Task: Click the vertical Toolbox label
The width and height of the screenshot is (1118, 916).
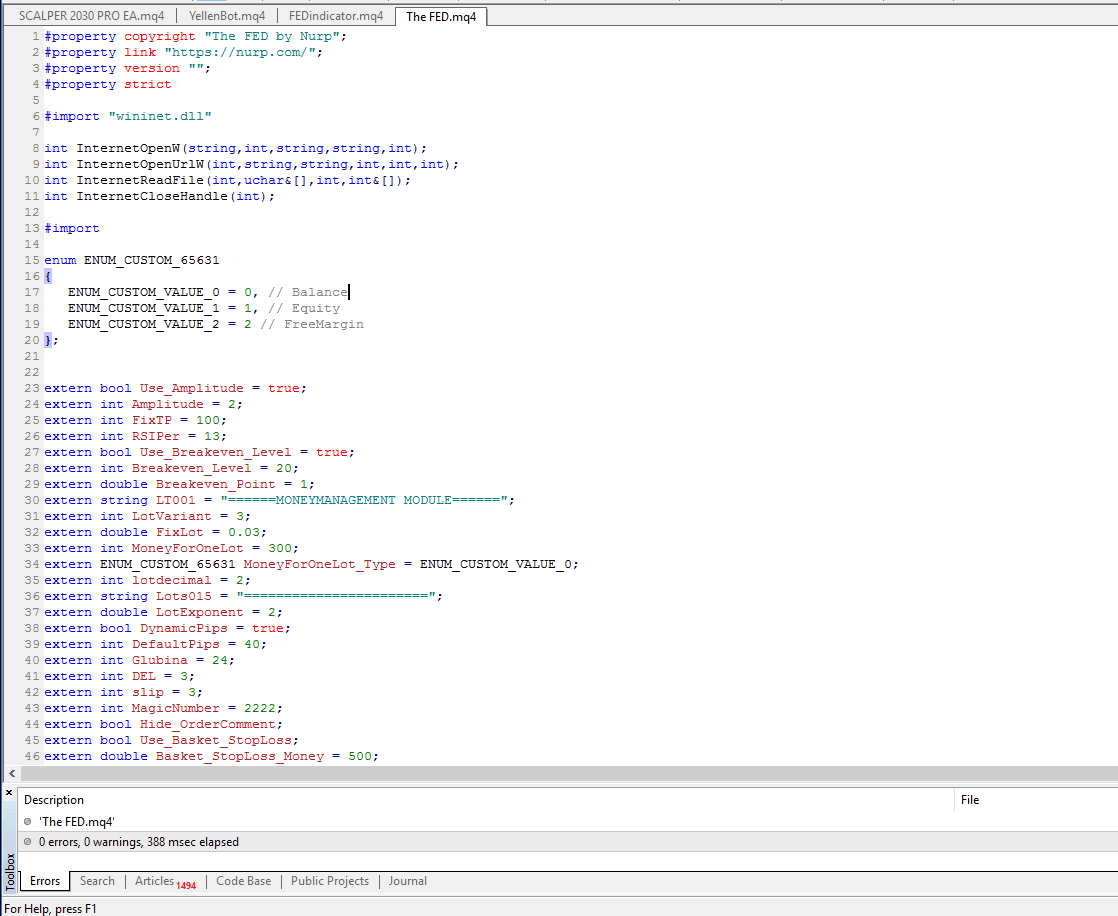Action: pos(10,872)
